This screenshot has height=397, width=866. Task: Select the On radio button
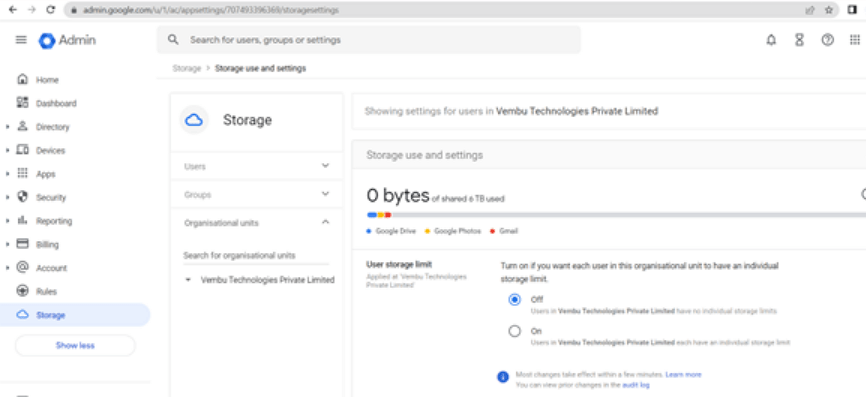pos(515,331)
